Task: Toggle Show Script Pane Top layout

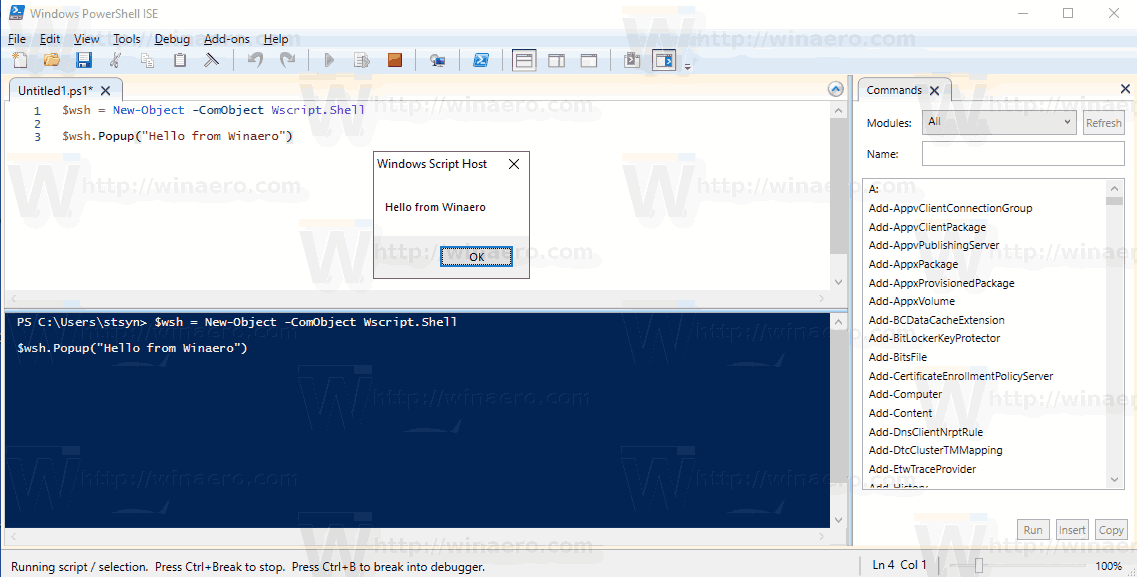Action: pos(524,60)
